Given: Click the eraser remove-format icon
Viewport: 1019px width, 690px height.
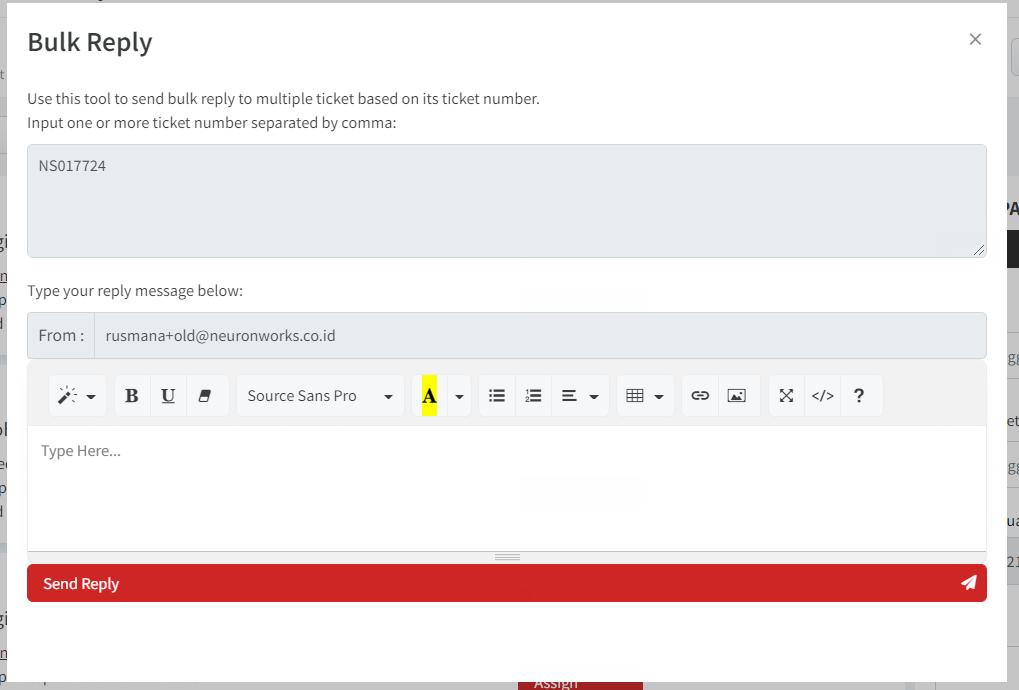Looking at the screenshot, I should point(205,396).
